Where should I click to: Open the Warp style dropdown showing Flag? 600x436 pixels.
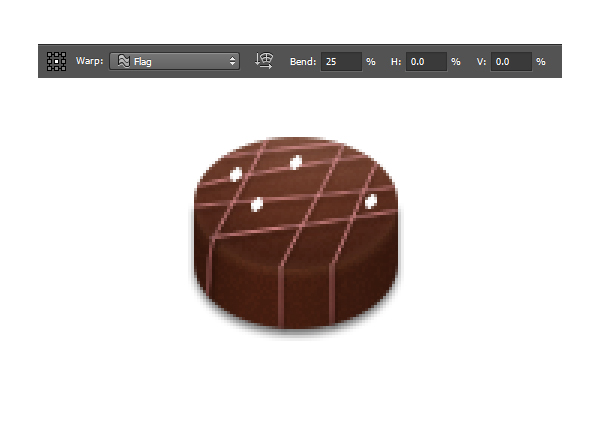coord(175,61)
